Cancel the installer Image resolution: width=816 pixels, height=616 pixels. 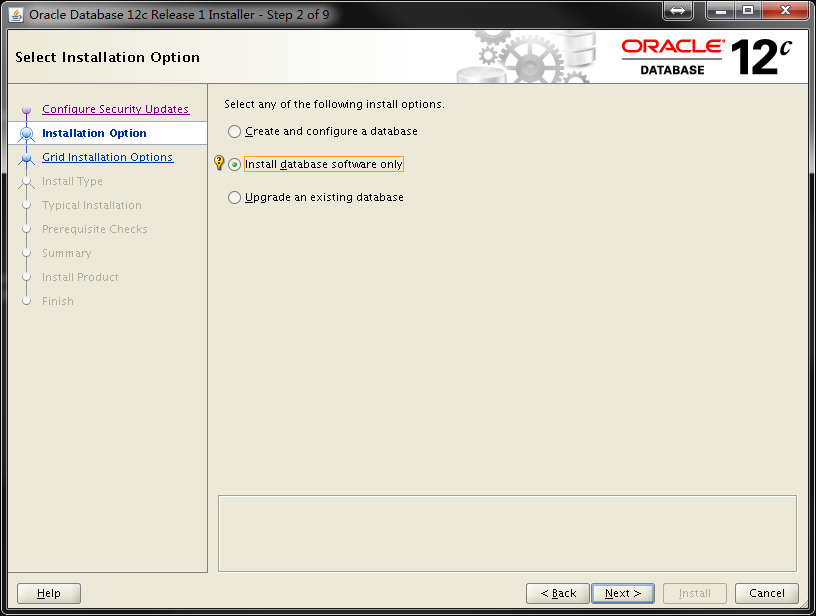[767, 593]
